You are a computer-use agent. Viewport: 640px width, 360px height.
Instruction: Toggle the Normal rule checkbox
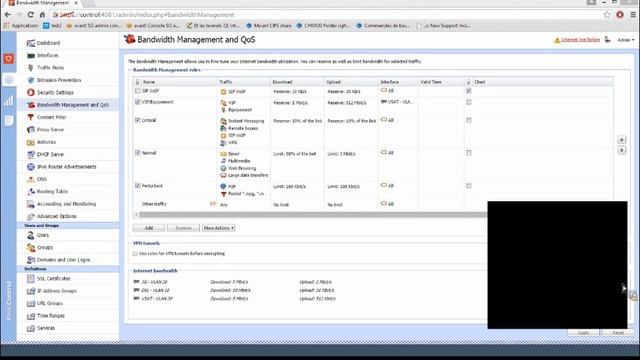[x=138, y=153]
